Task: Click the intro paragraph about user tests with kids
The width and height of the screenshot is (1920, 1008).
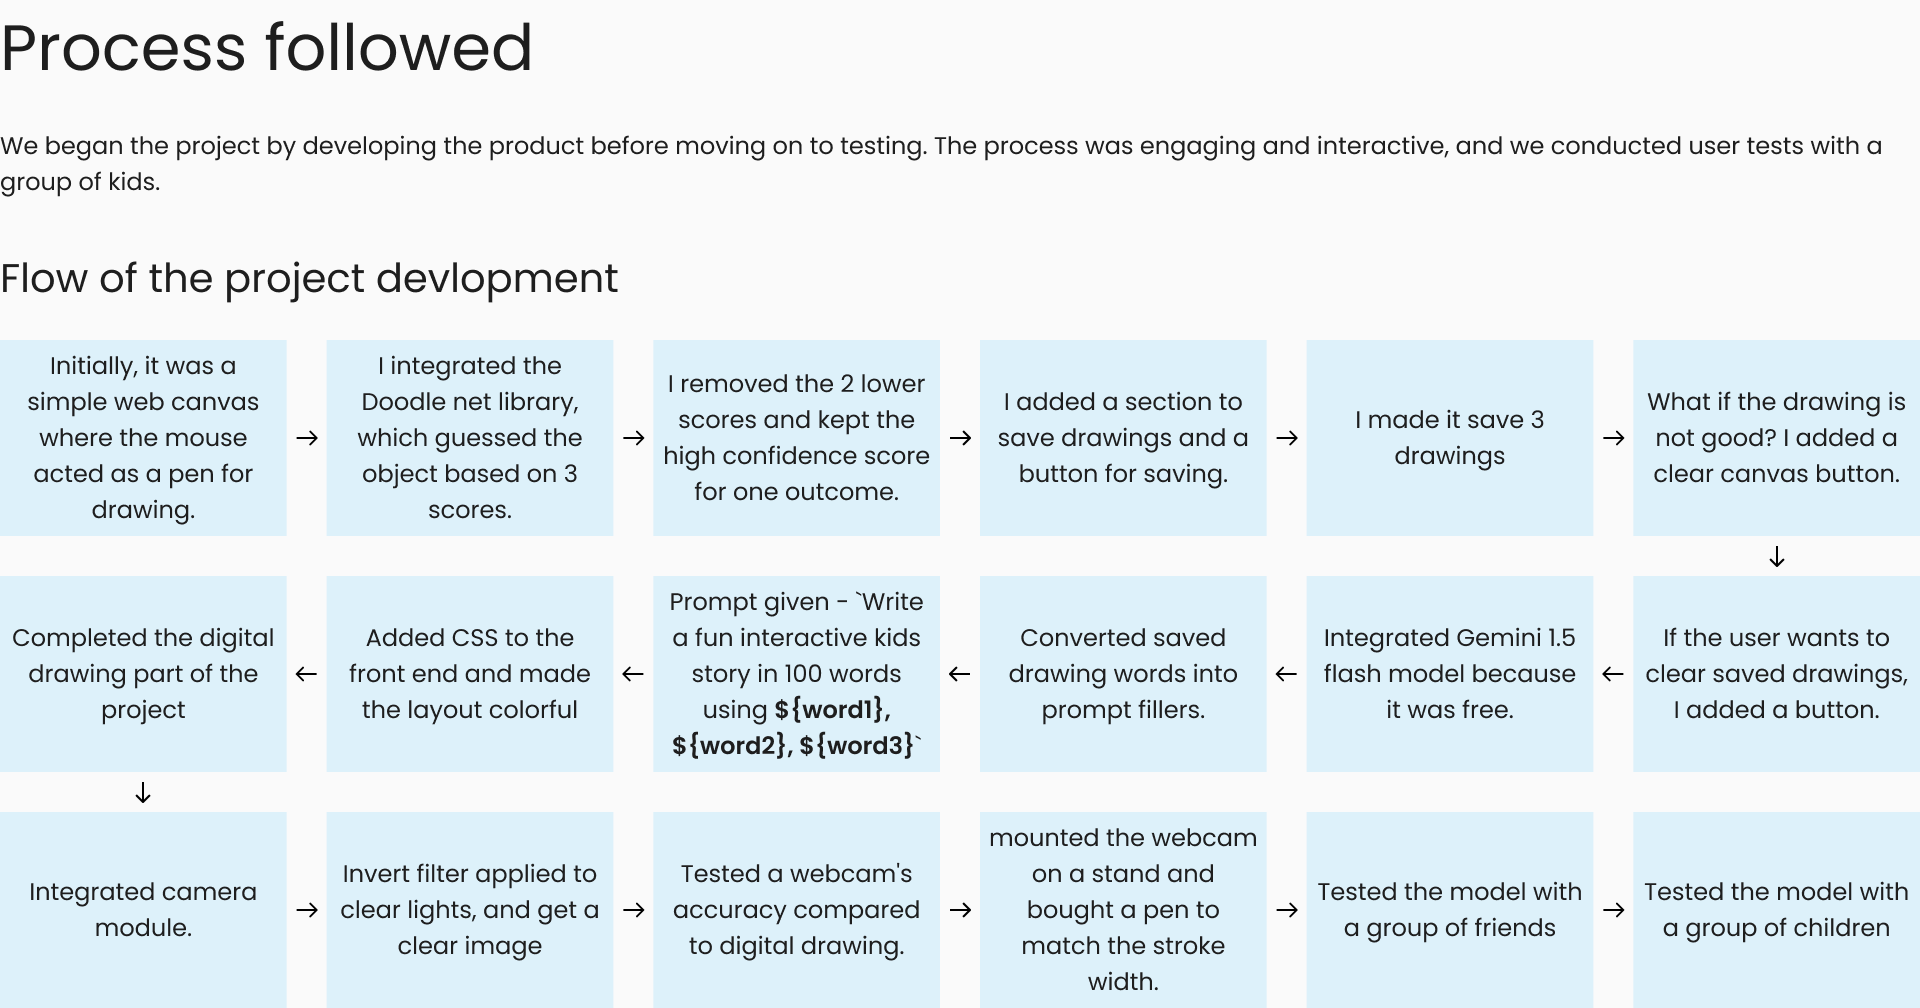Action: click(x=940, y=163)
